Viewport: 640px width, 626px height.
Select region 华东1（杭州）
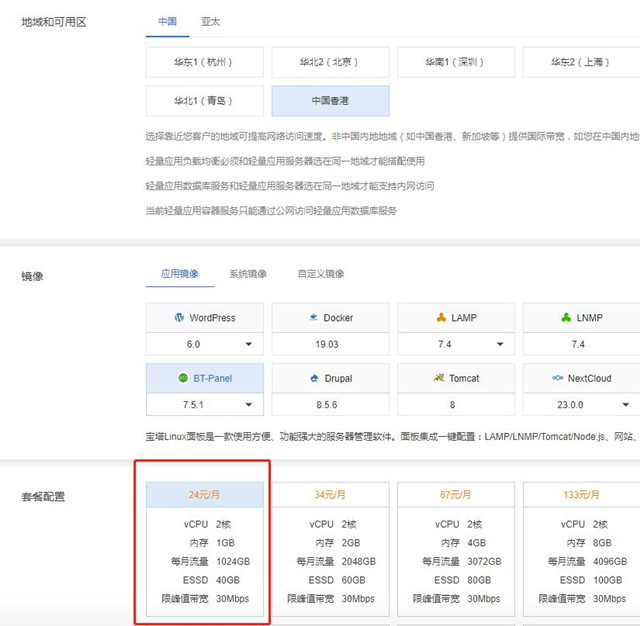click(204, 62)
